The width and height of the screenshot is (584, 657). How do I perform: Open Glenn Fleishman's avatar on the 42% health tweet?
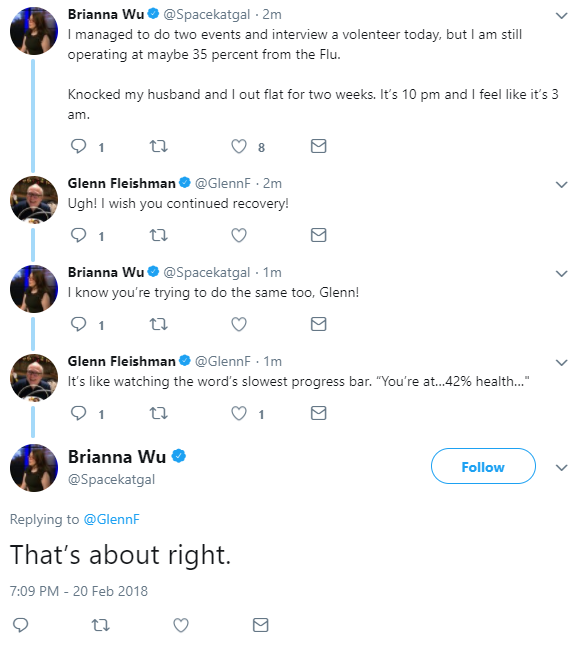click(34, 378)
